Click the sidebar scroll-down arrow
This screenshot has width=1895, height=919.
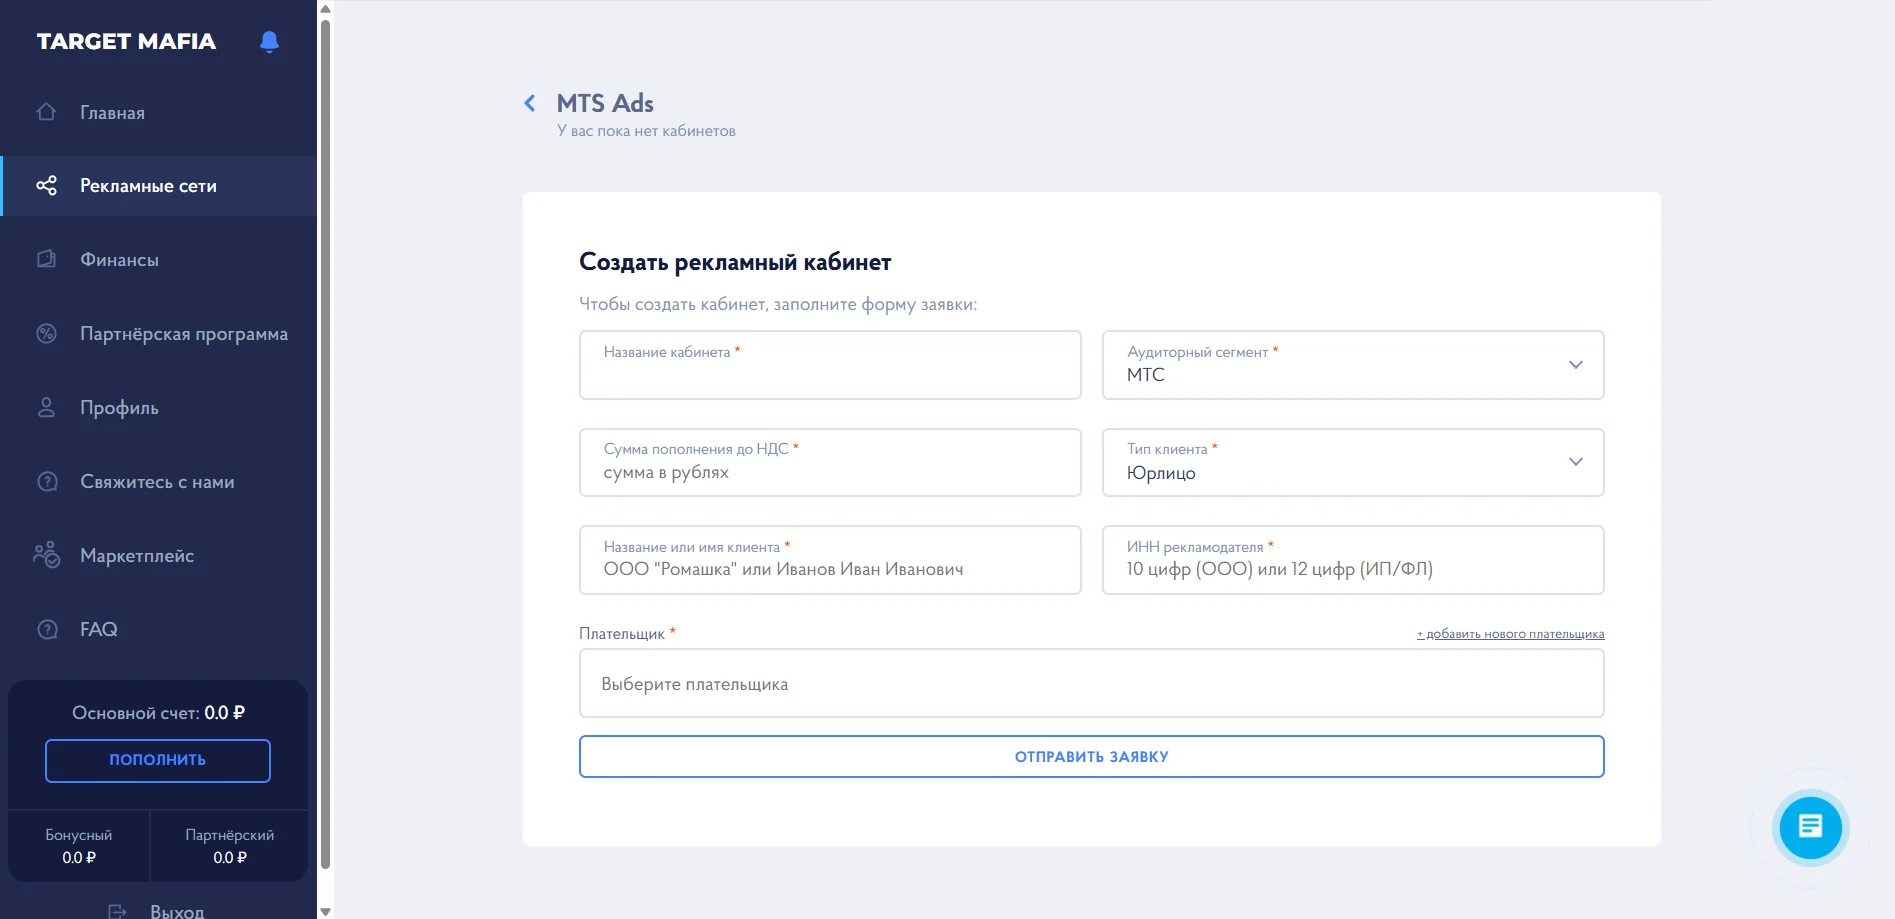click(325, 911)
